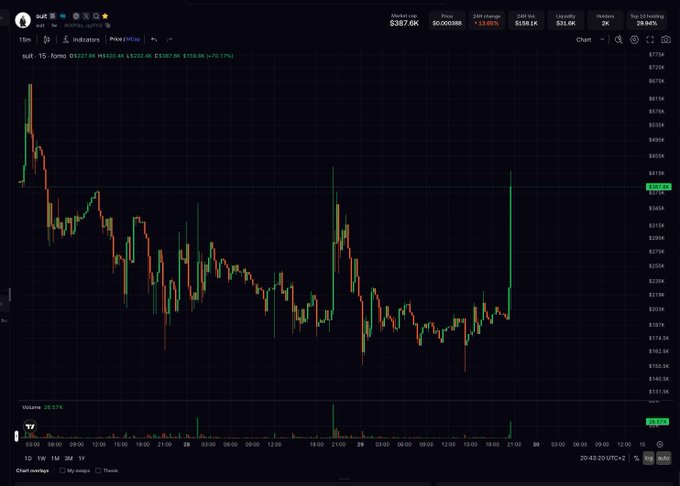
Task: Open chart settings hexagon icon
Action: (634, 39)
